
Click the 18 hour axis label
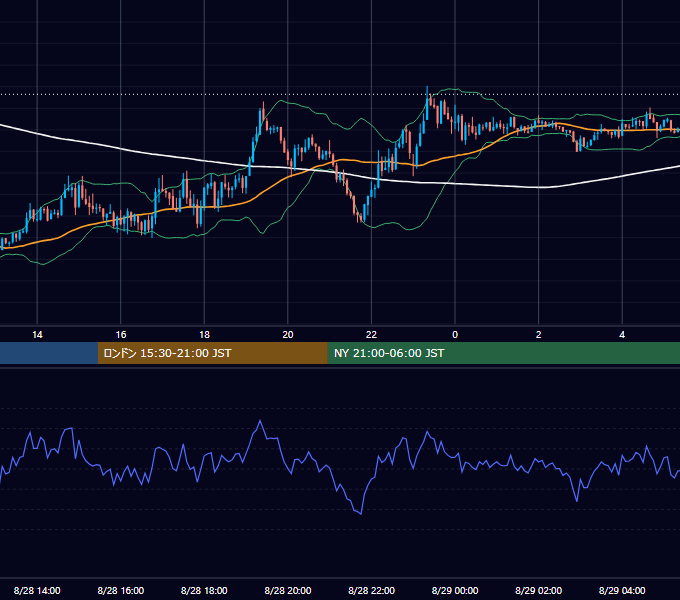(204, 335)
